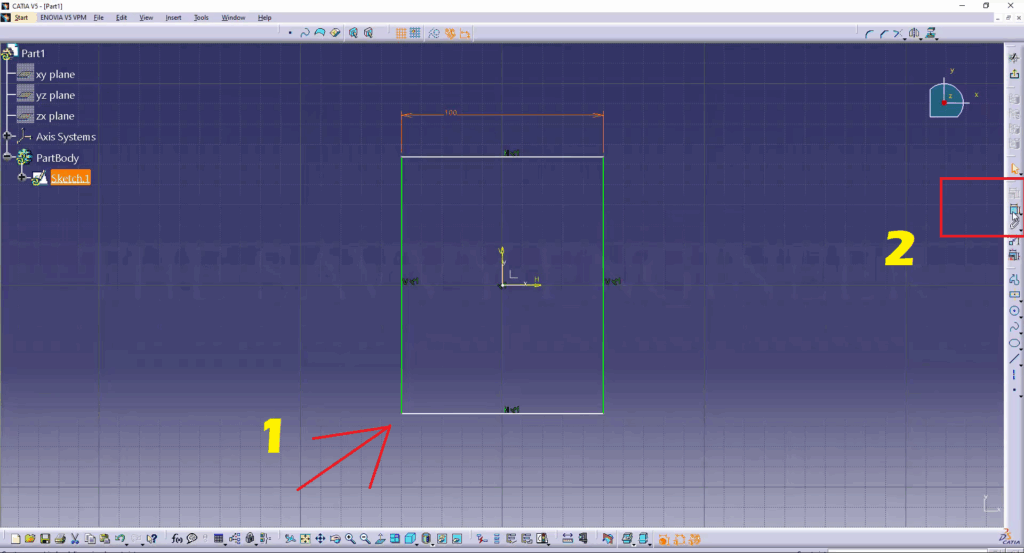Toggle Snap to Point option
Image resolution: width=1024 pixels, height=553 pixels.
point(414,33)
